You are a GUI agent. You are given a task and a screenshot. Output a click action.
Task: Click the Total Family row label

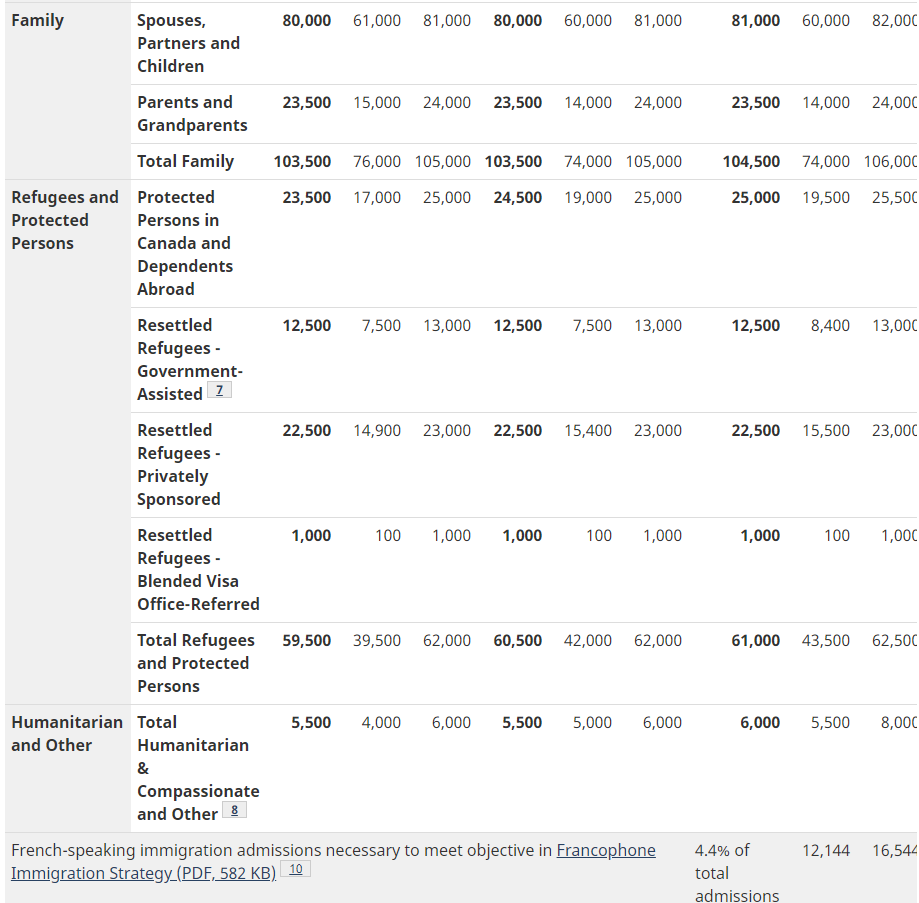tap(185, 162)
